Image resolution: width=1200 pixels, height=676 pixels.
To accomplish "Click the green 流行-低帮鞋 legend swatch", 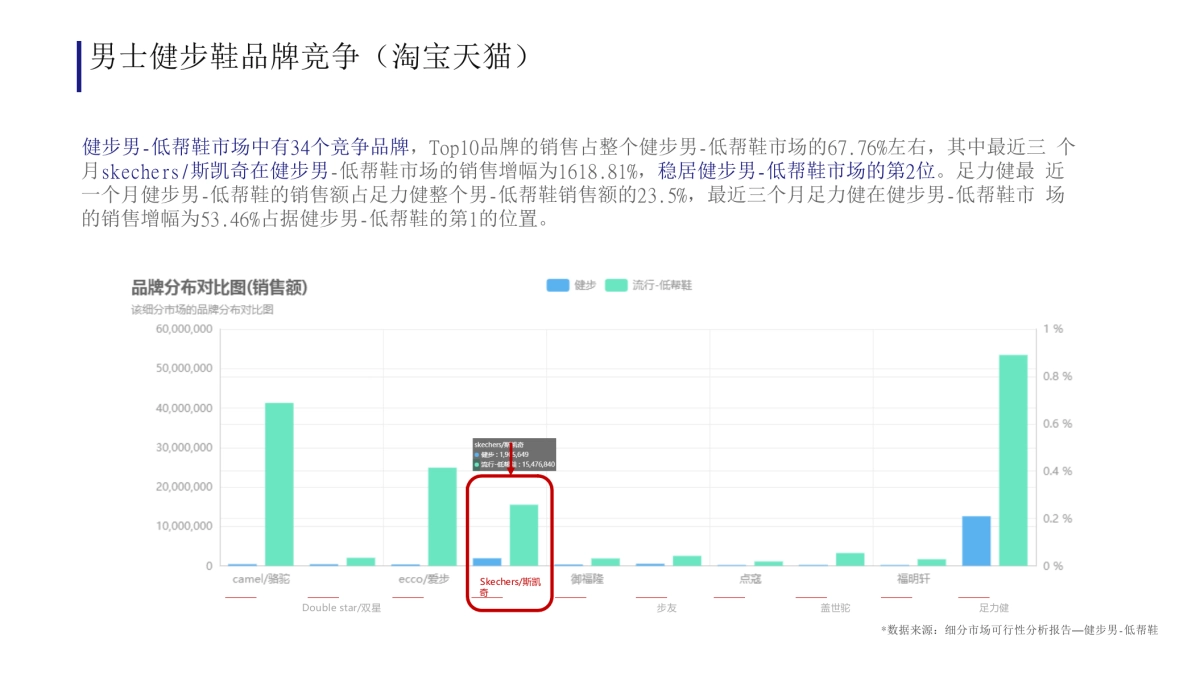I will (x=616, y=284).
